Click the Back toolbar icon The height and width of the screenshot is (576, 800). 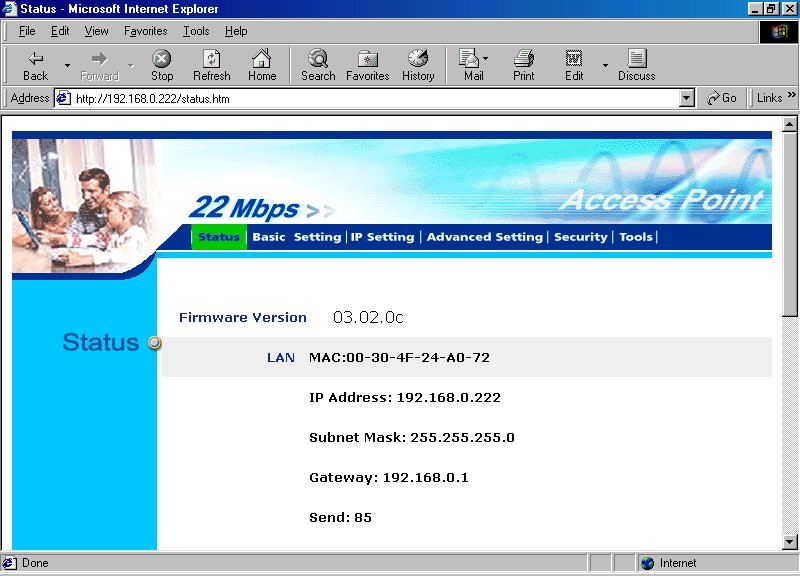click(35, 65)
